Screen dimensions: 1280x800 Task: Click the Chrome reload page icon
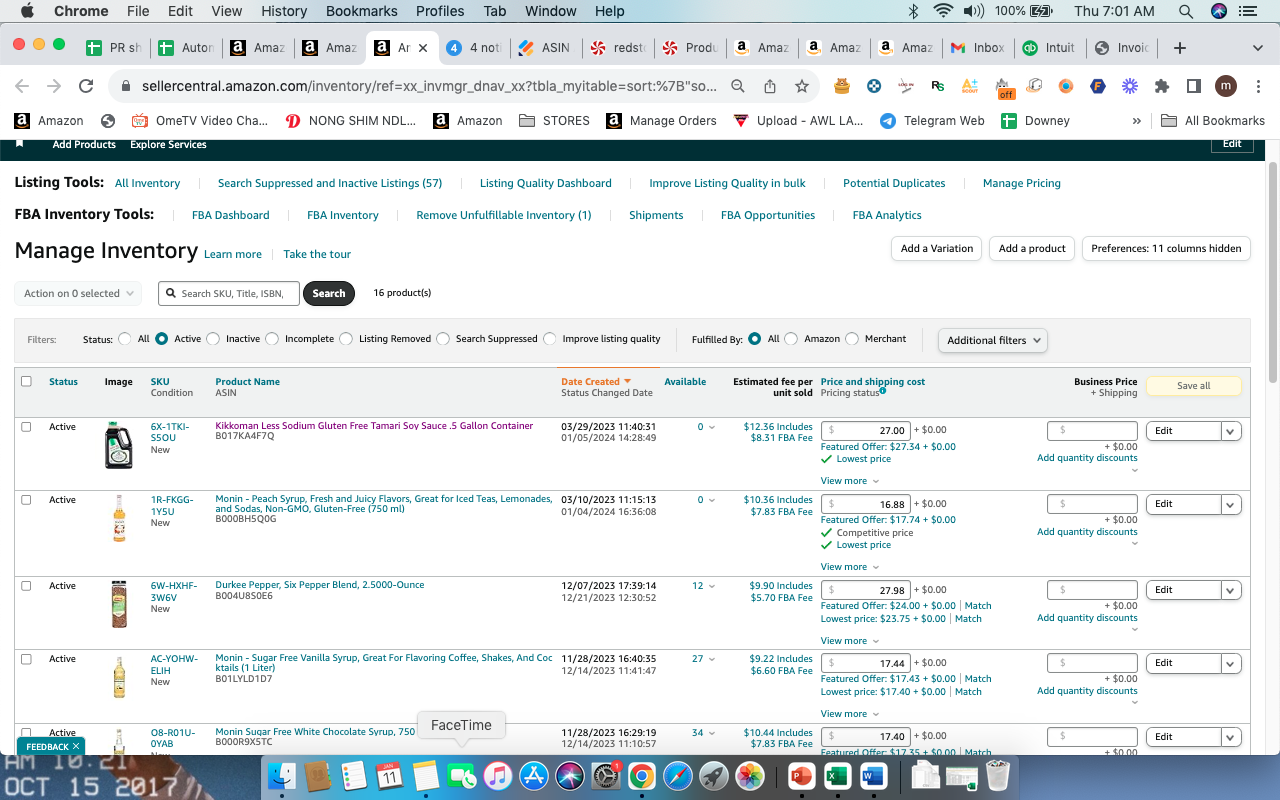[86, 86]
